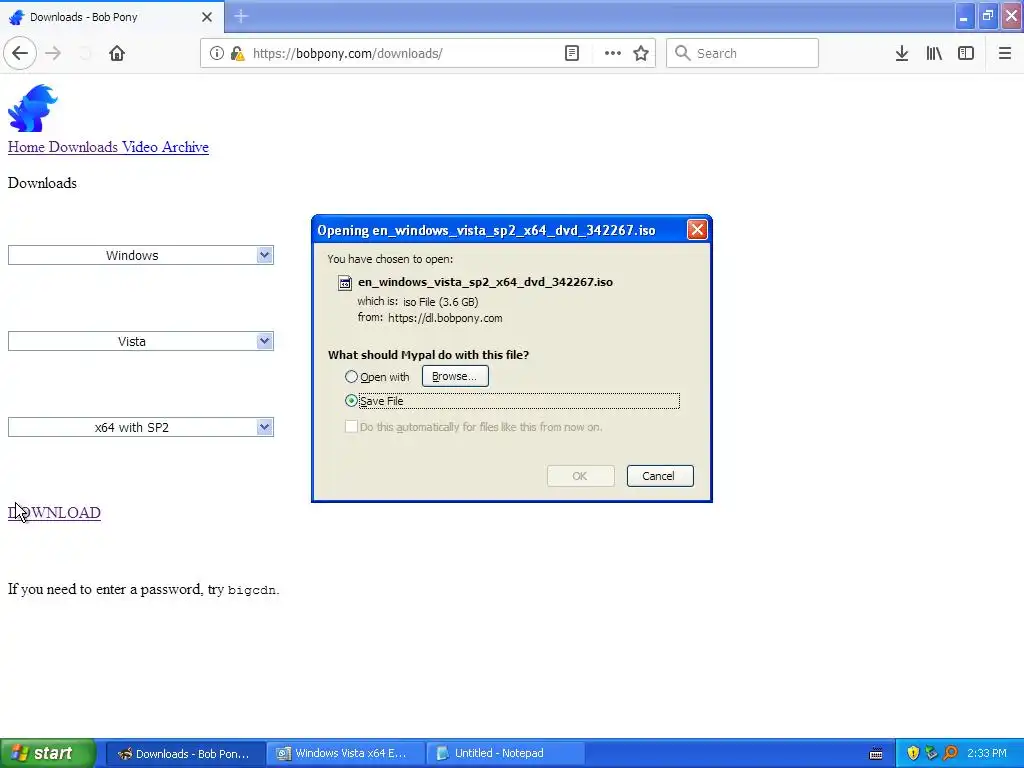The width and height of the screenshot is (1024, 768).
Task: Open the downloads arrow panel in toolbar
Action: click(901, 53)
